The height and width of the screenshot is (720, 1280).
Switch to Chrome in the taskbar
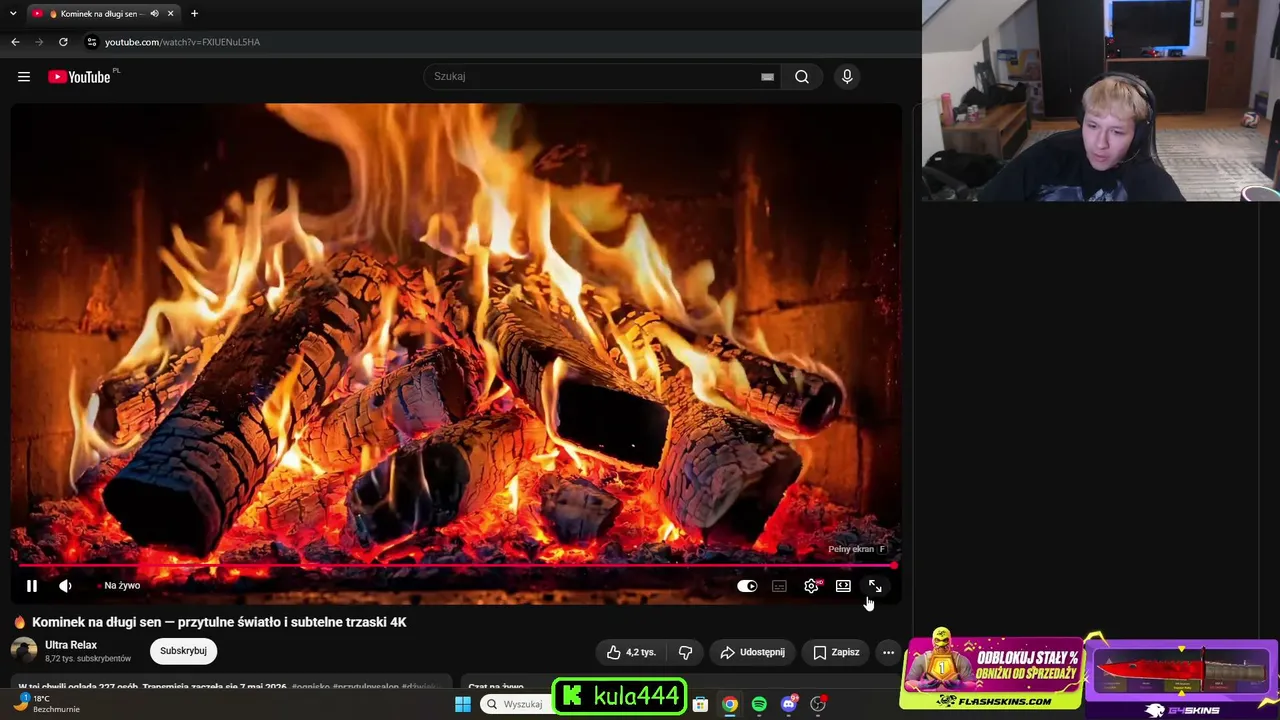[x=730, y=704]
